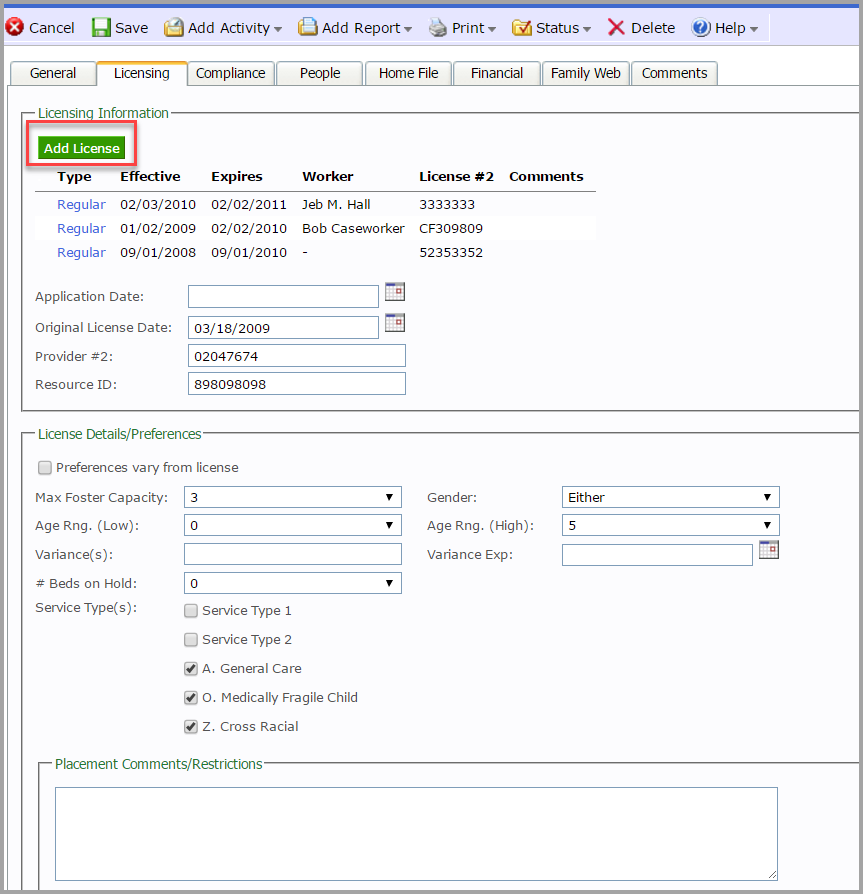
Task: Switch to the Financial tab
Action: coord(496,74)
